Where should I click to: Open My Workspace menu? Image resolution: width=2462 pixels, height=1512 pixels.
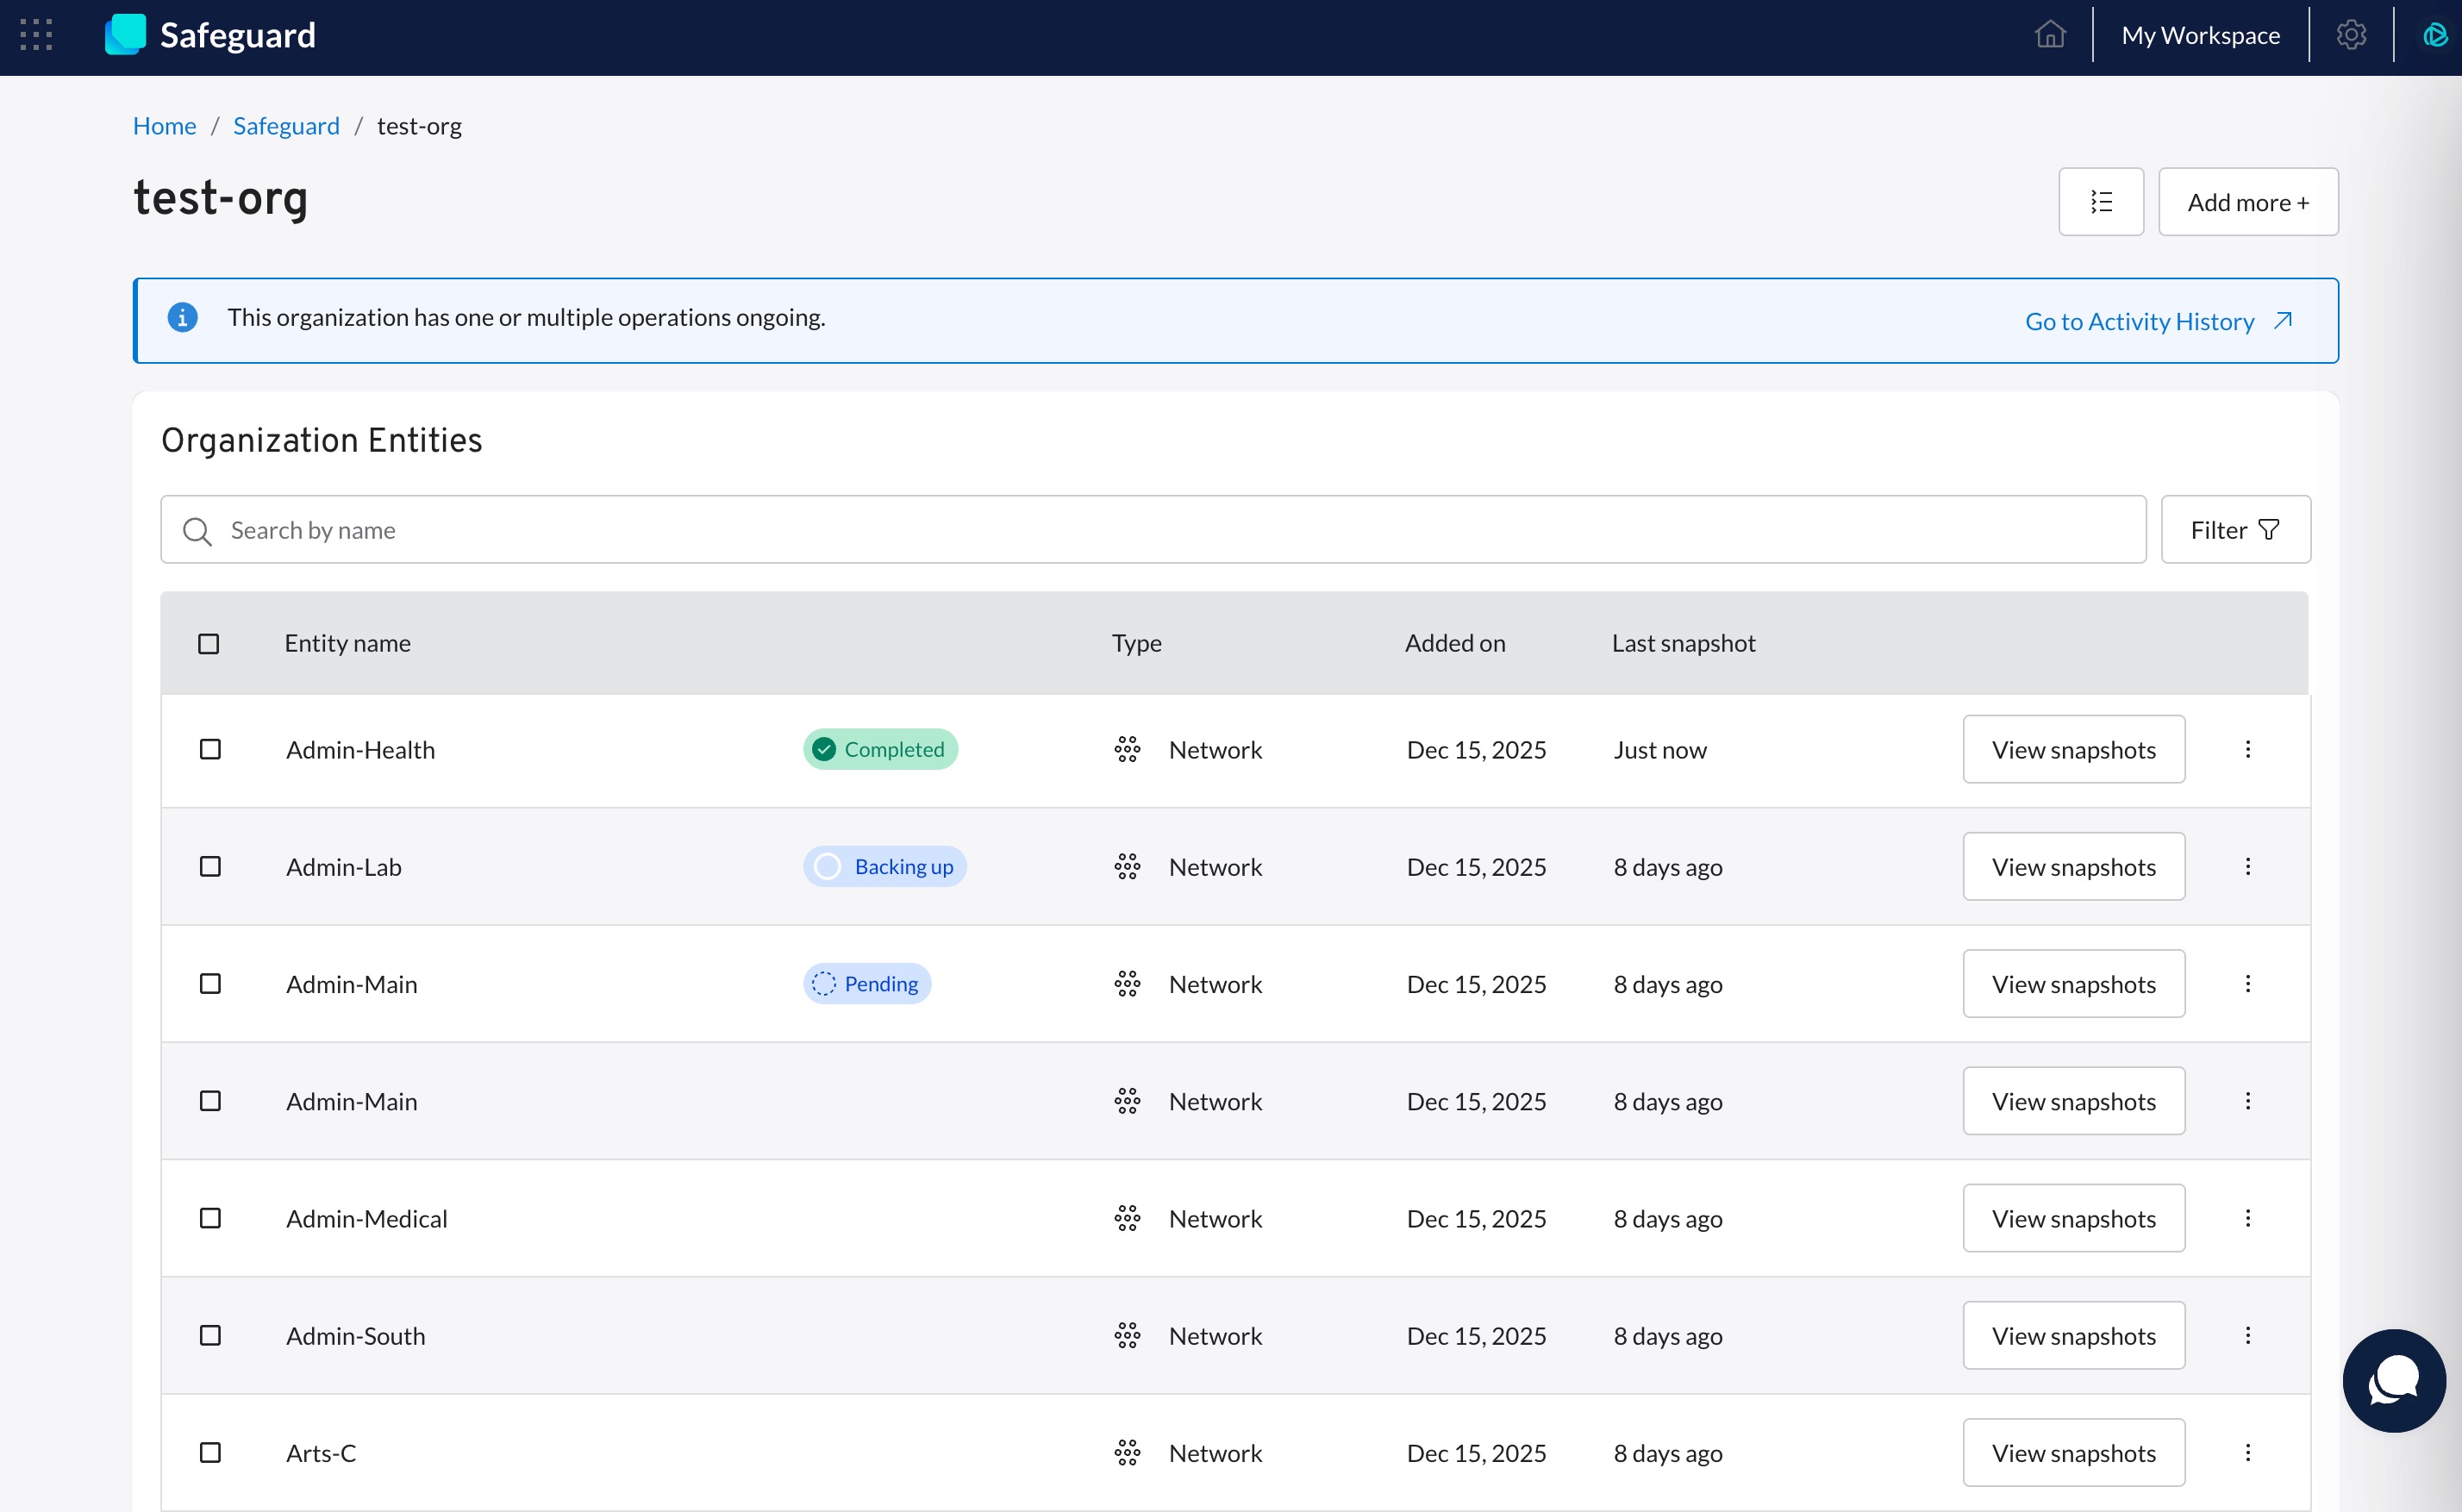2200,36
